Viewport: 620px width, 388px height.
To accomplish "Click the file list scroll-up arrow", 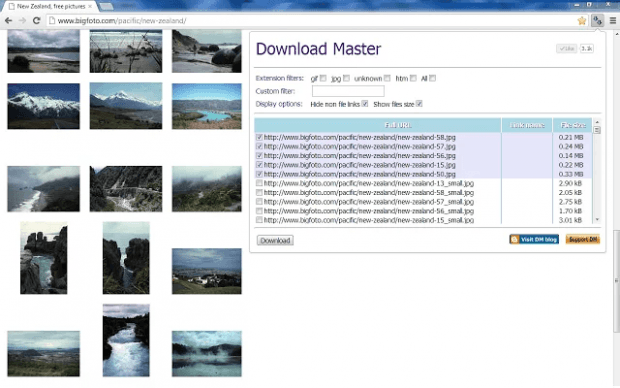I will 597,122.
